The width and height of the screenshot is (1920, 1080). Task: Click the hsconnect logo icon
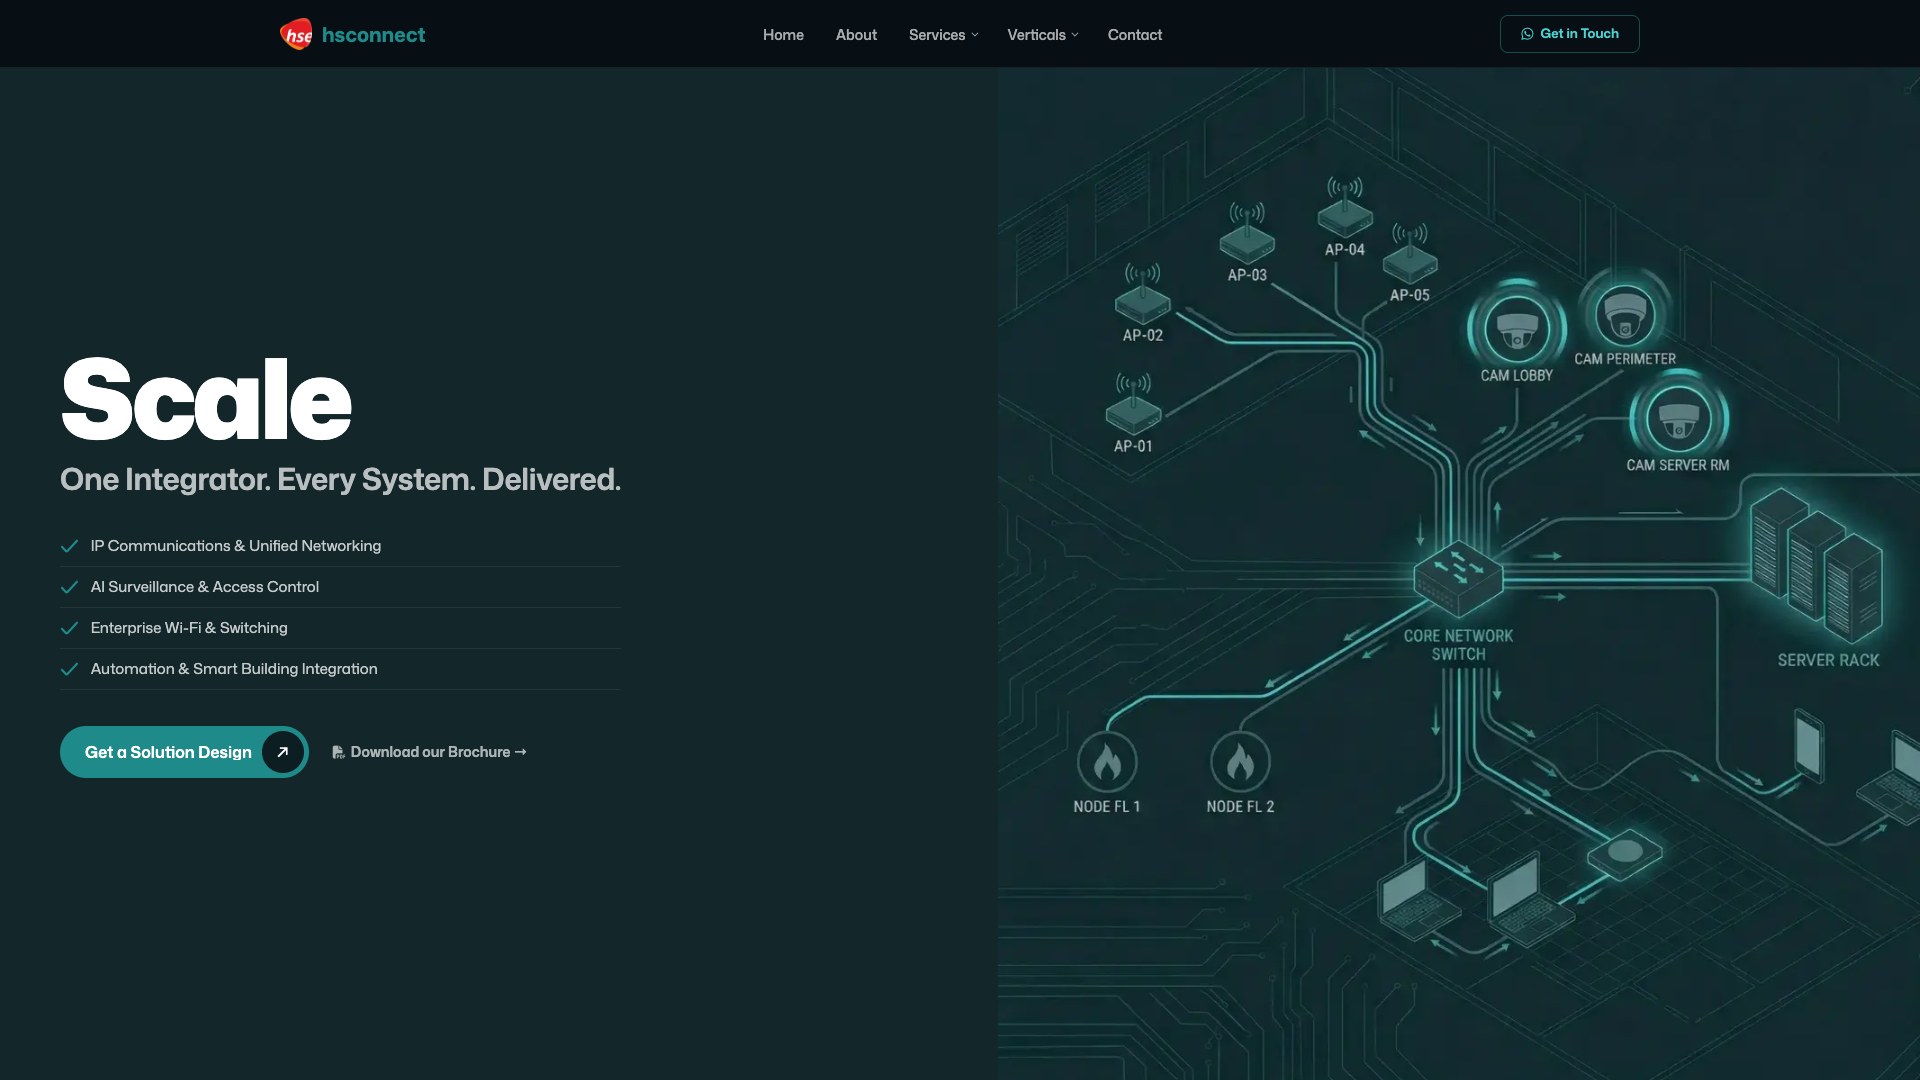(296, 35)
